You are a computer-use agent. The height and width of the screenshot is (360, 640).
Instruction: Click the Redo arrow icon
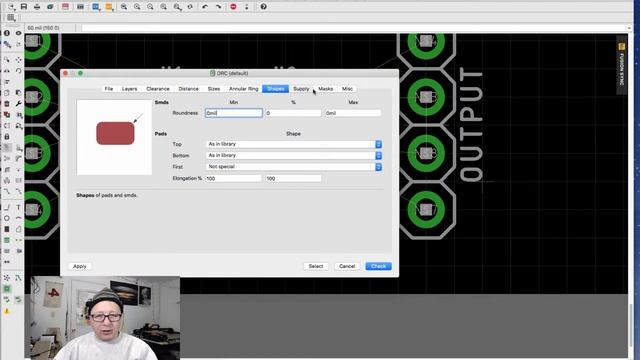pos(218,7)
